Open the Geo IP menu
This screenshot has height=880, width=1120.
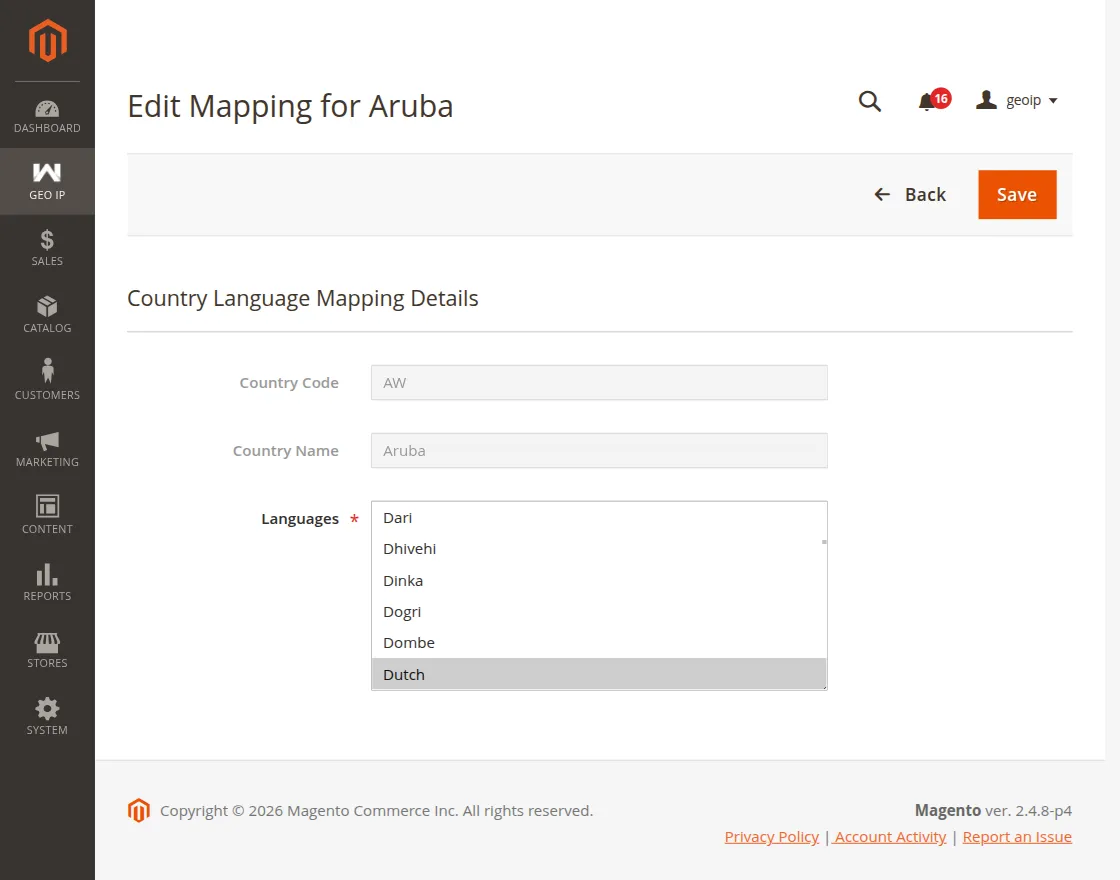pyautogui.click(x=47, y=181)
